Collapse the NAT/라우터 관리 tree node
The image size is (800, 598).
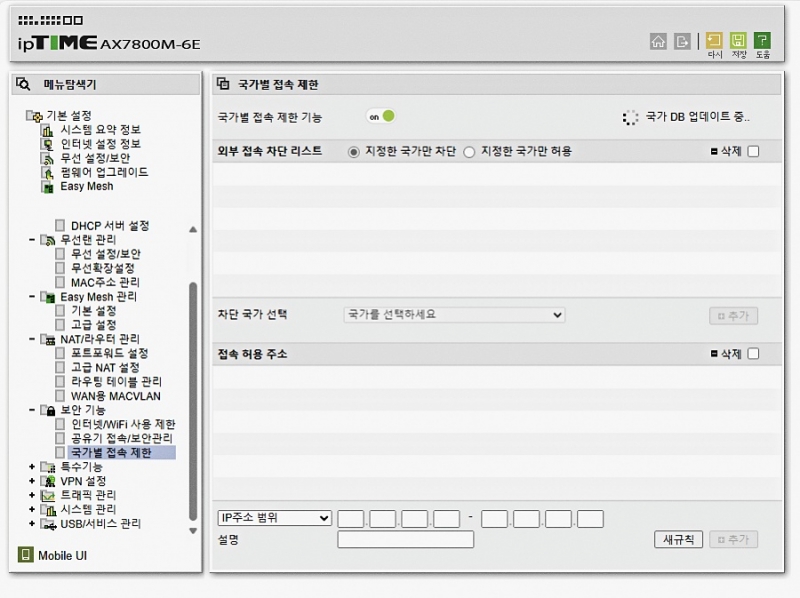pos(32,339)
